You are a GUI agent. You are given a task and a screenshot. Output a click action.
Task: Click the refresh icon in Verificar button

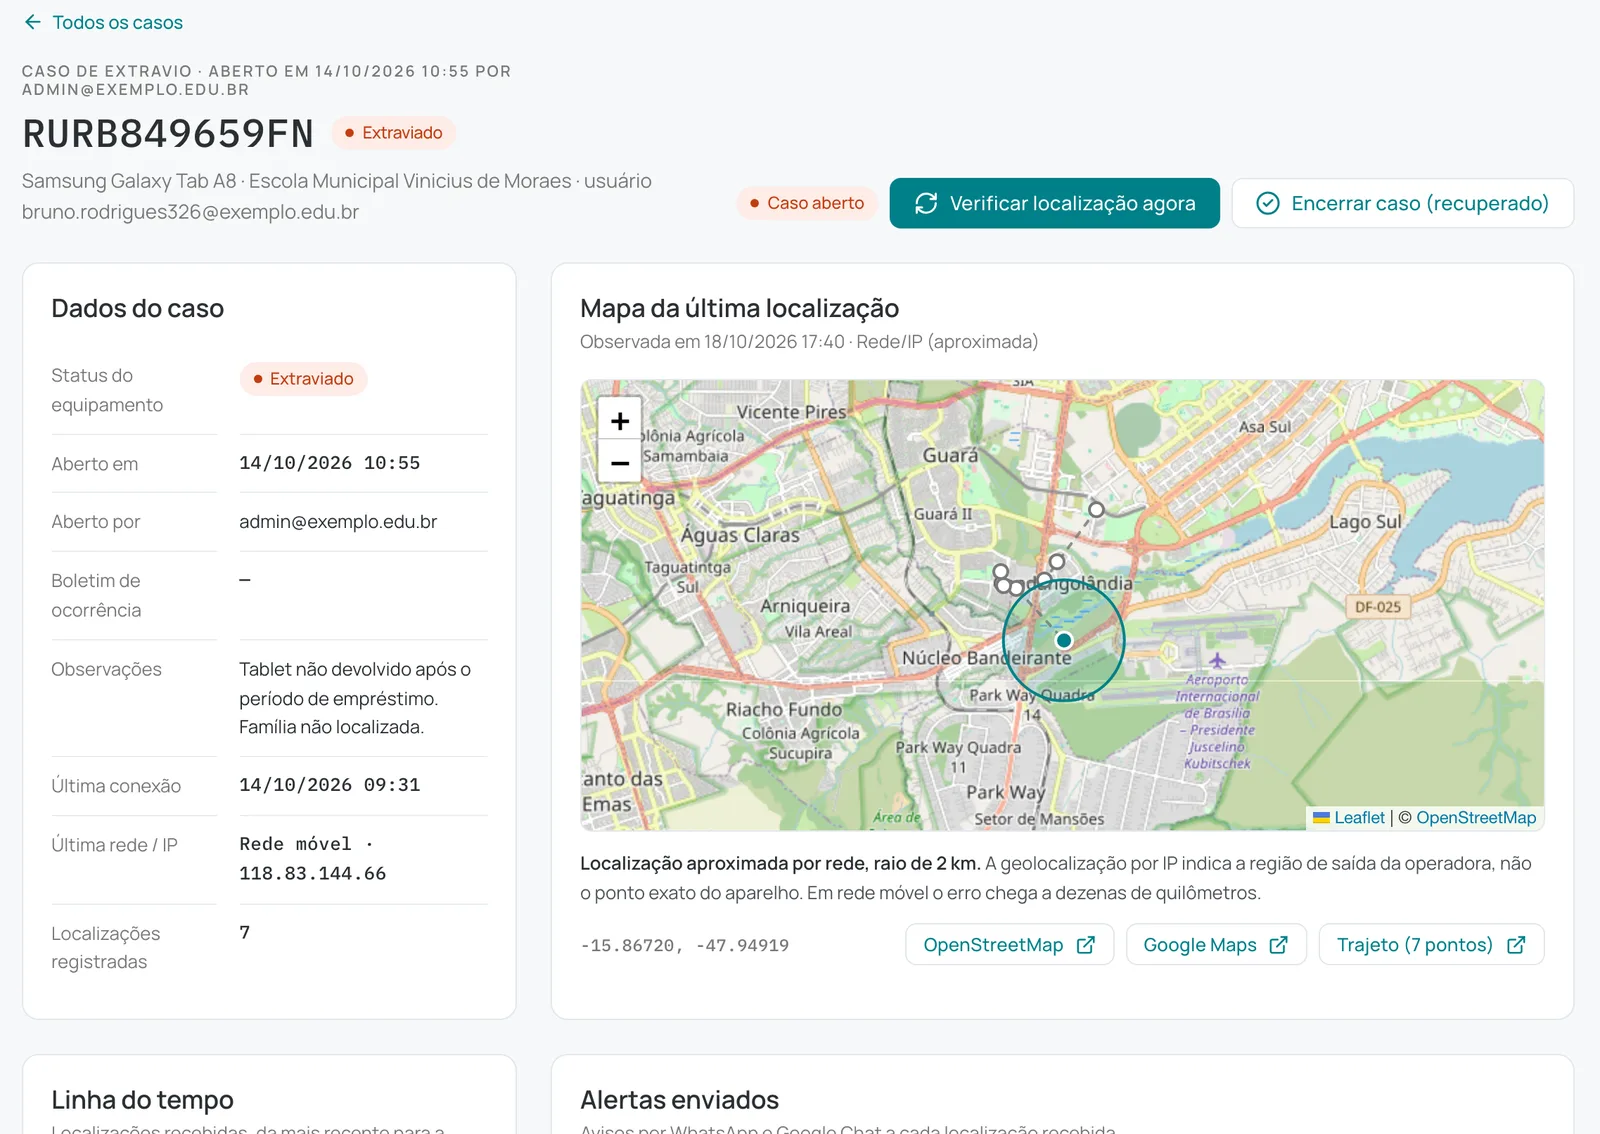point(926,203)
